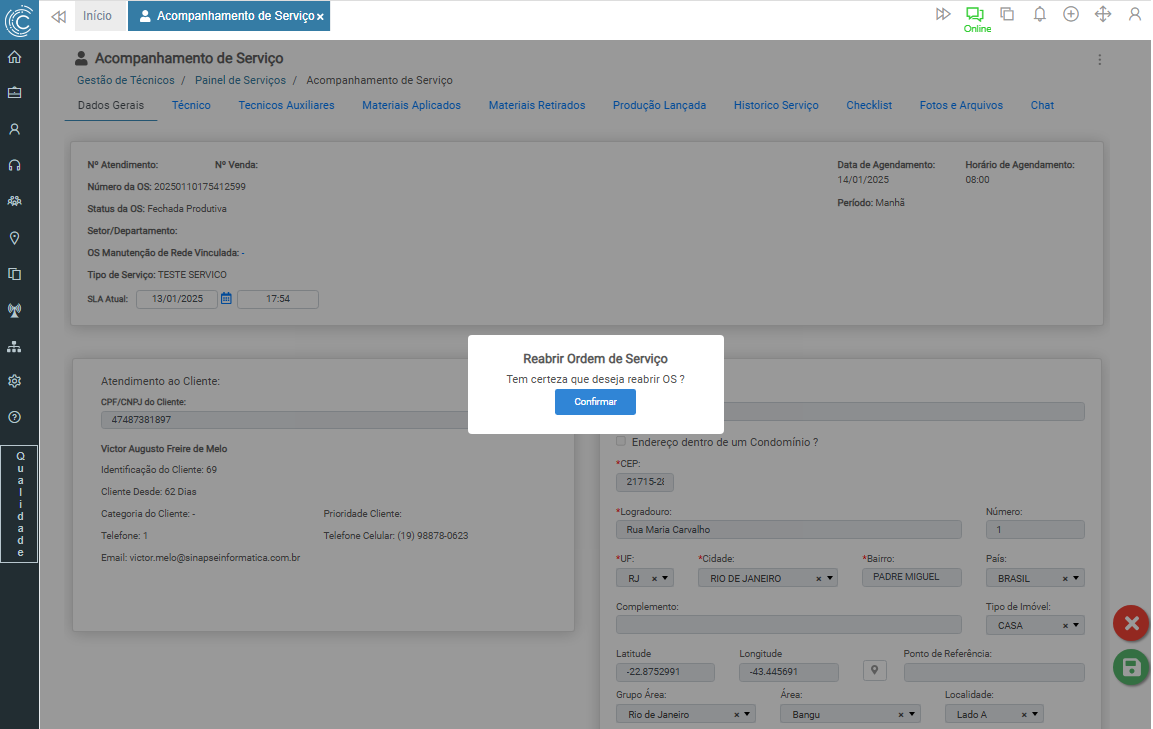Open the Cidade dropdown with RIO DE JANEIRO
1153x729 pixels.
(x=830, y=578)
